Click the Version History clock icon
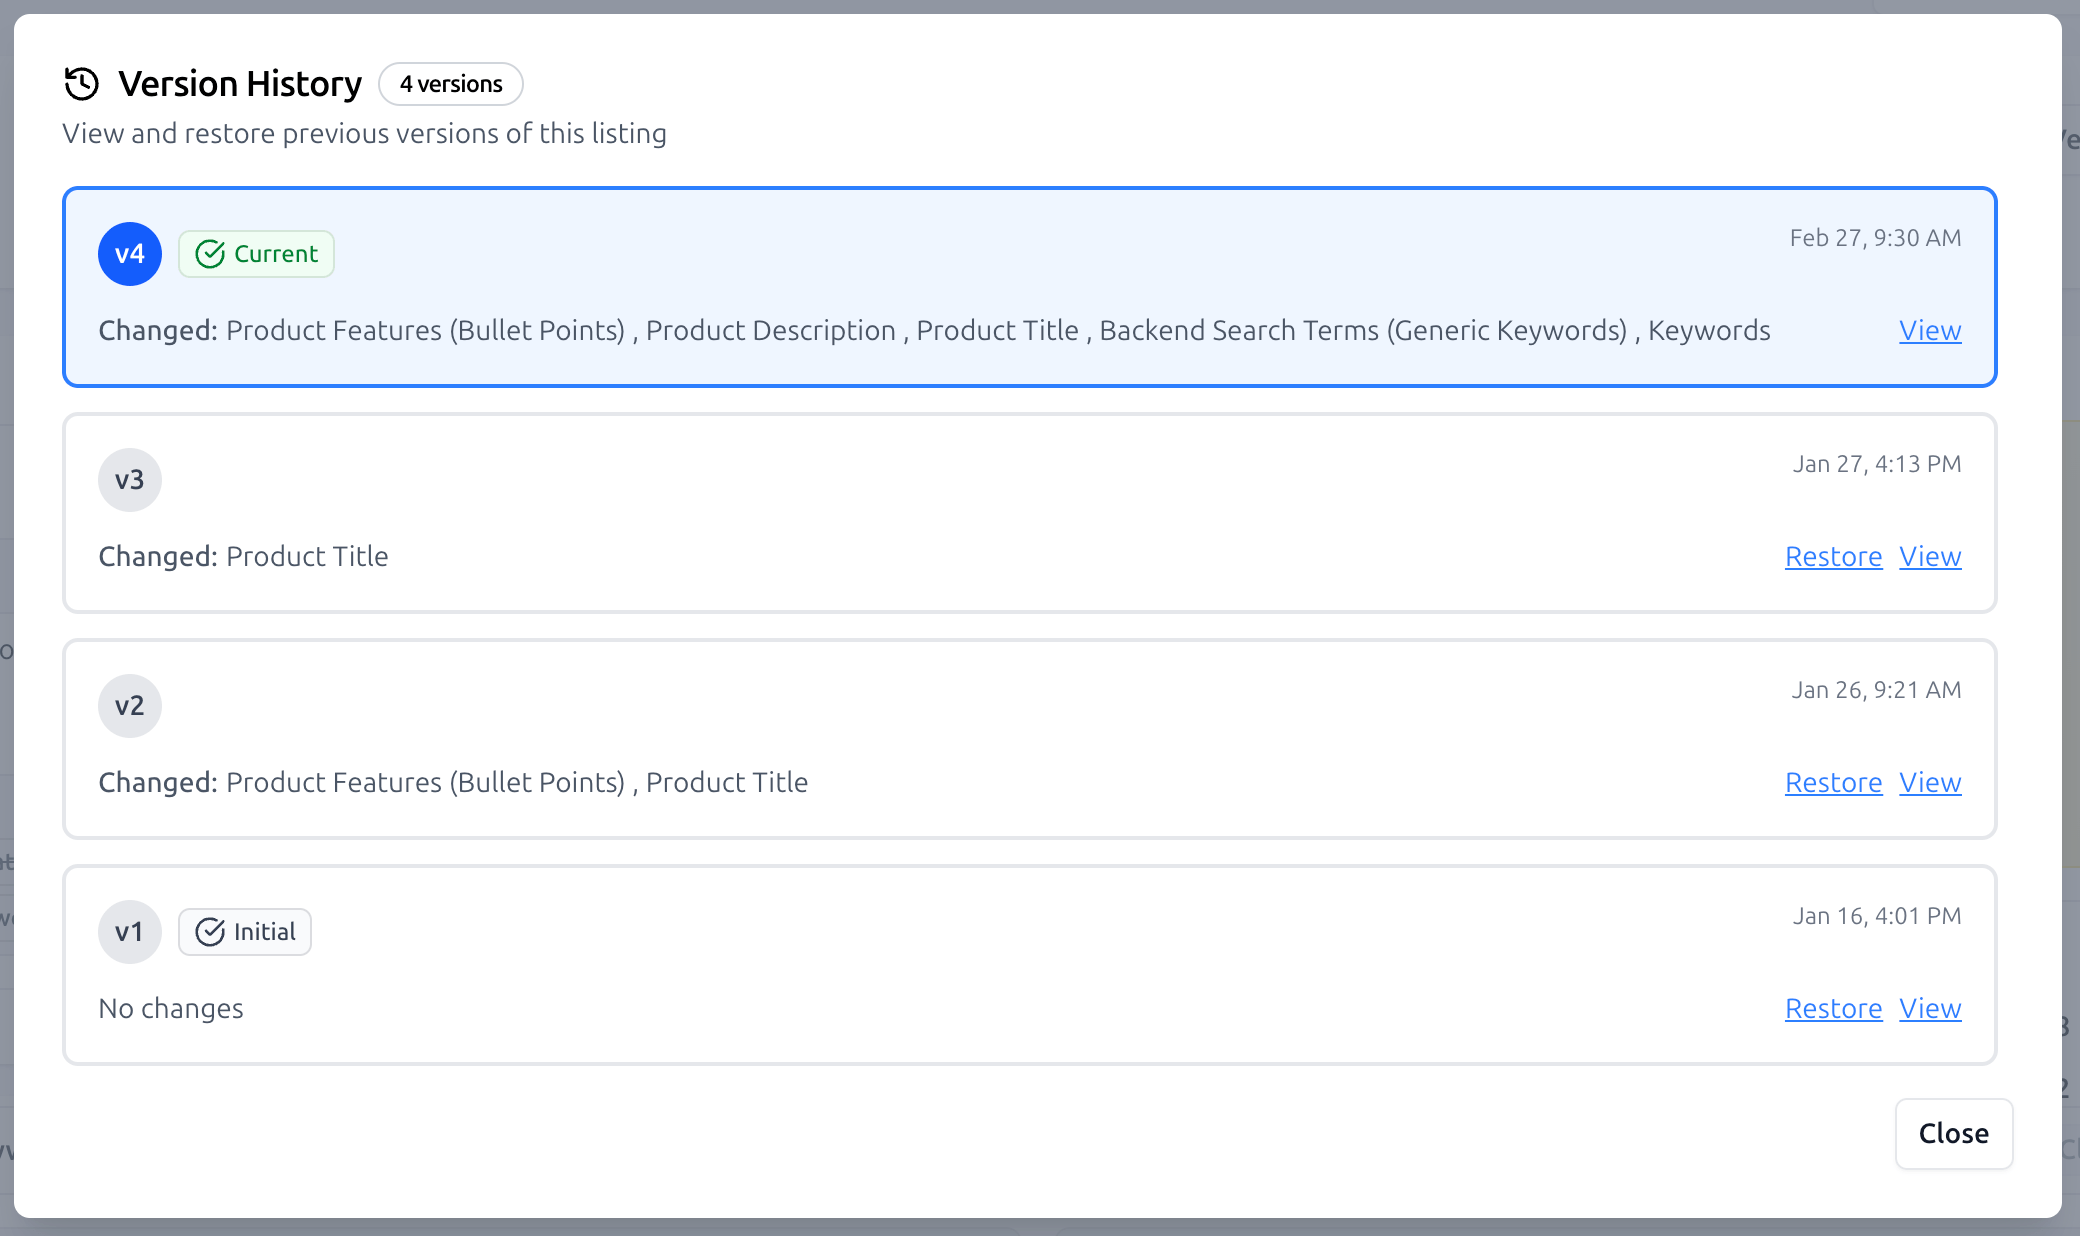The image size is (2080, 1236). [x=82, y=84]
